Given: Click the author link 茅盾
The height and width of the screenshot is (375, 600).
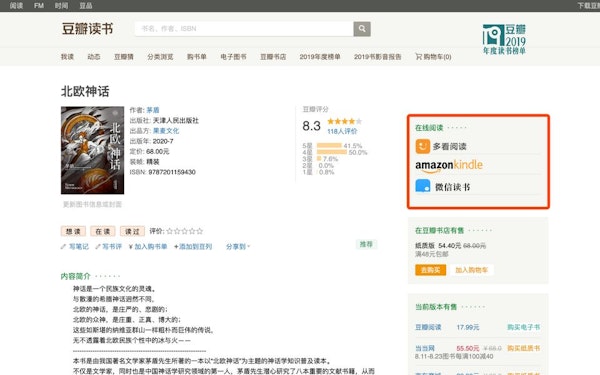Looking at the screenshot, I should (x=153, y=110).
